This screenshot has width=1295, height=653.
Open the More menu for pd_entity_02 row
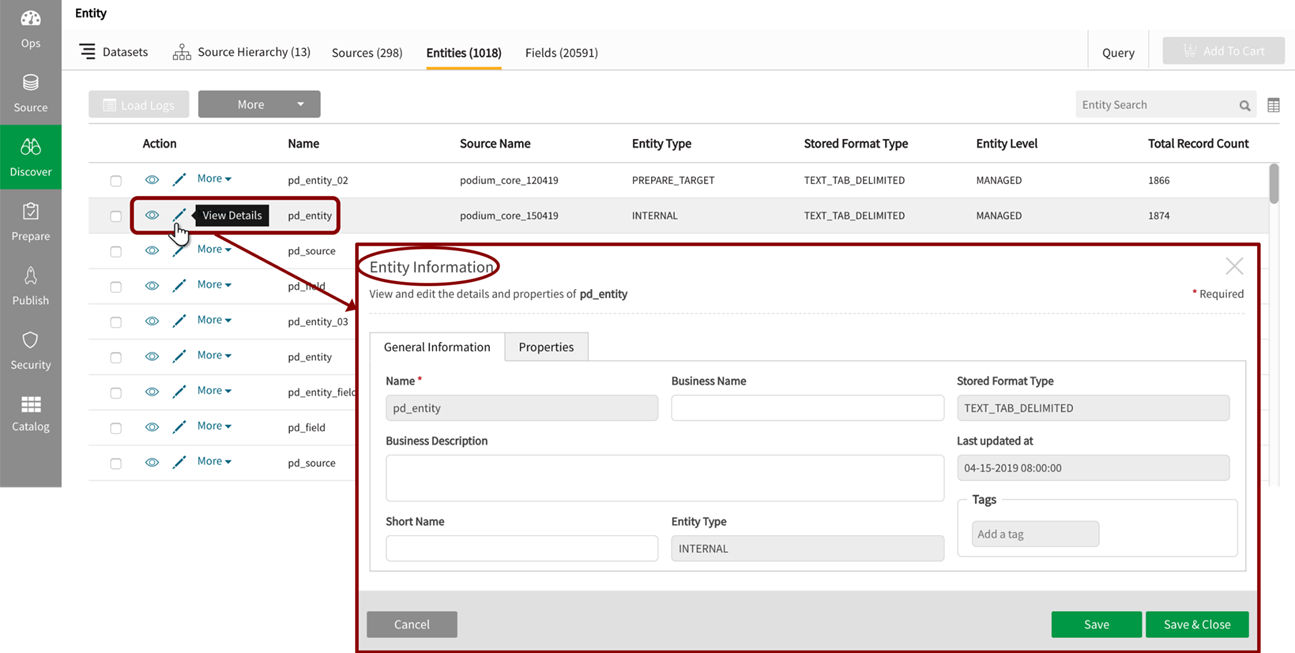(x=214, y=179)
